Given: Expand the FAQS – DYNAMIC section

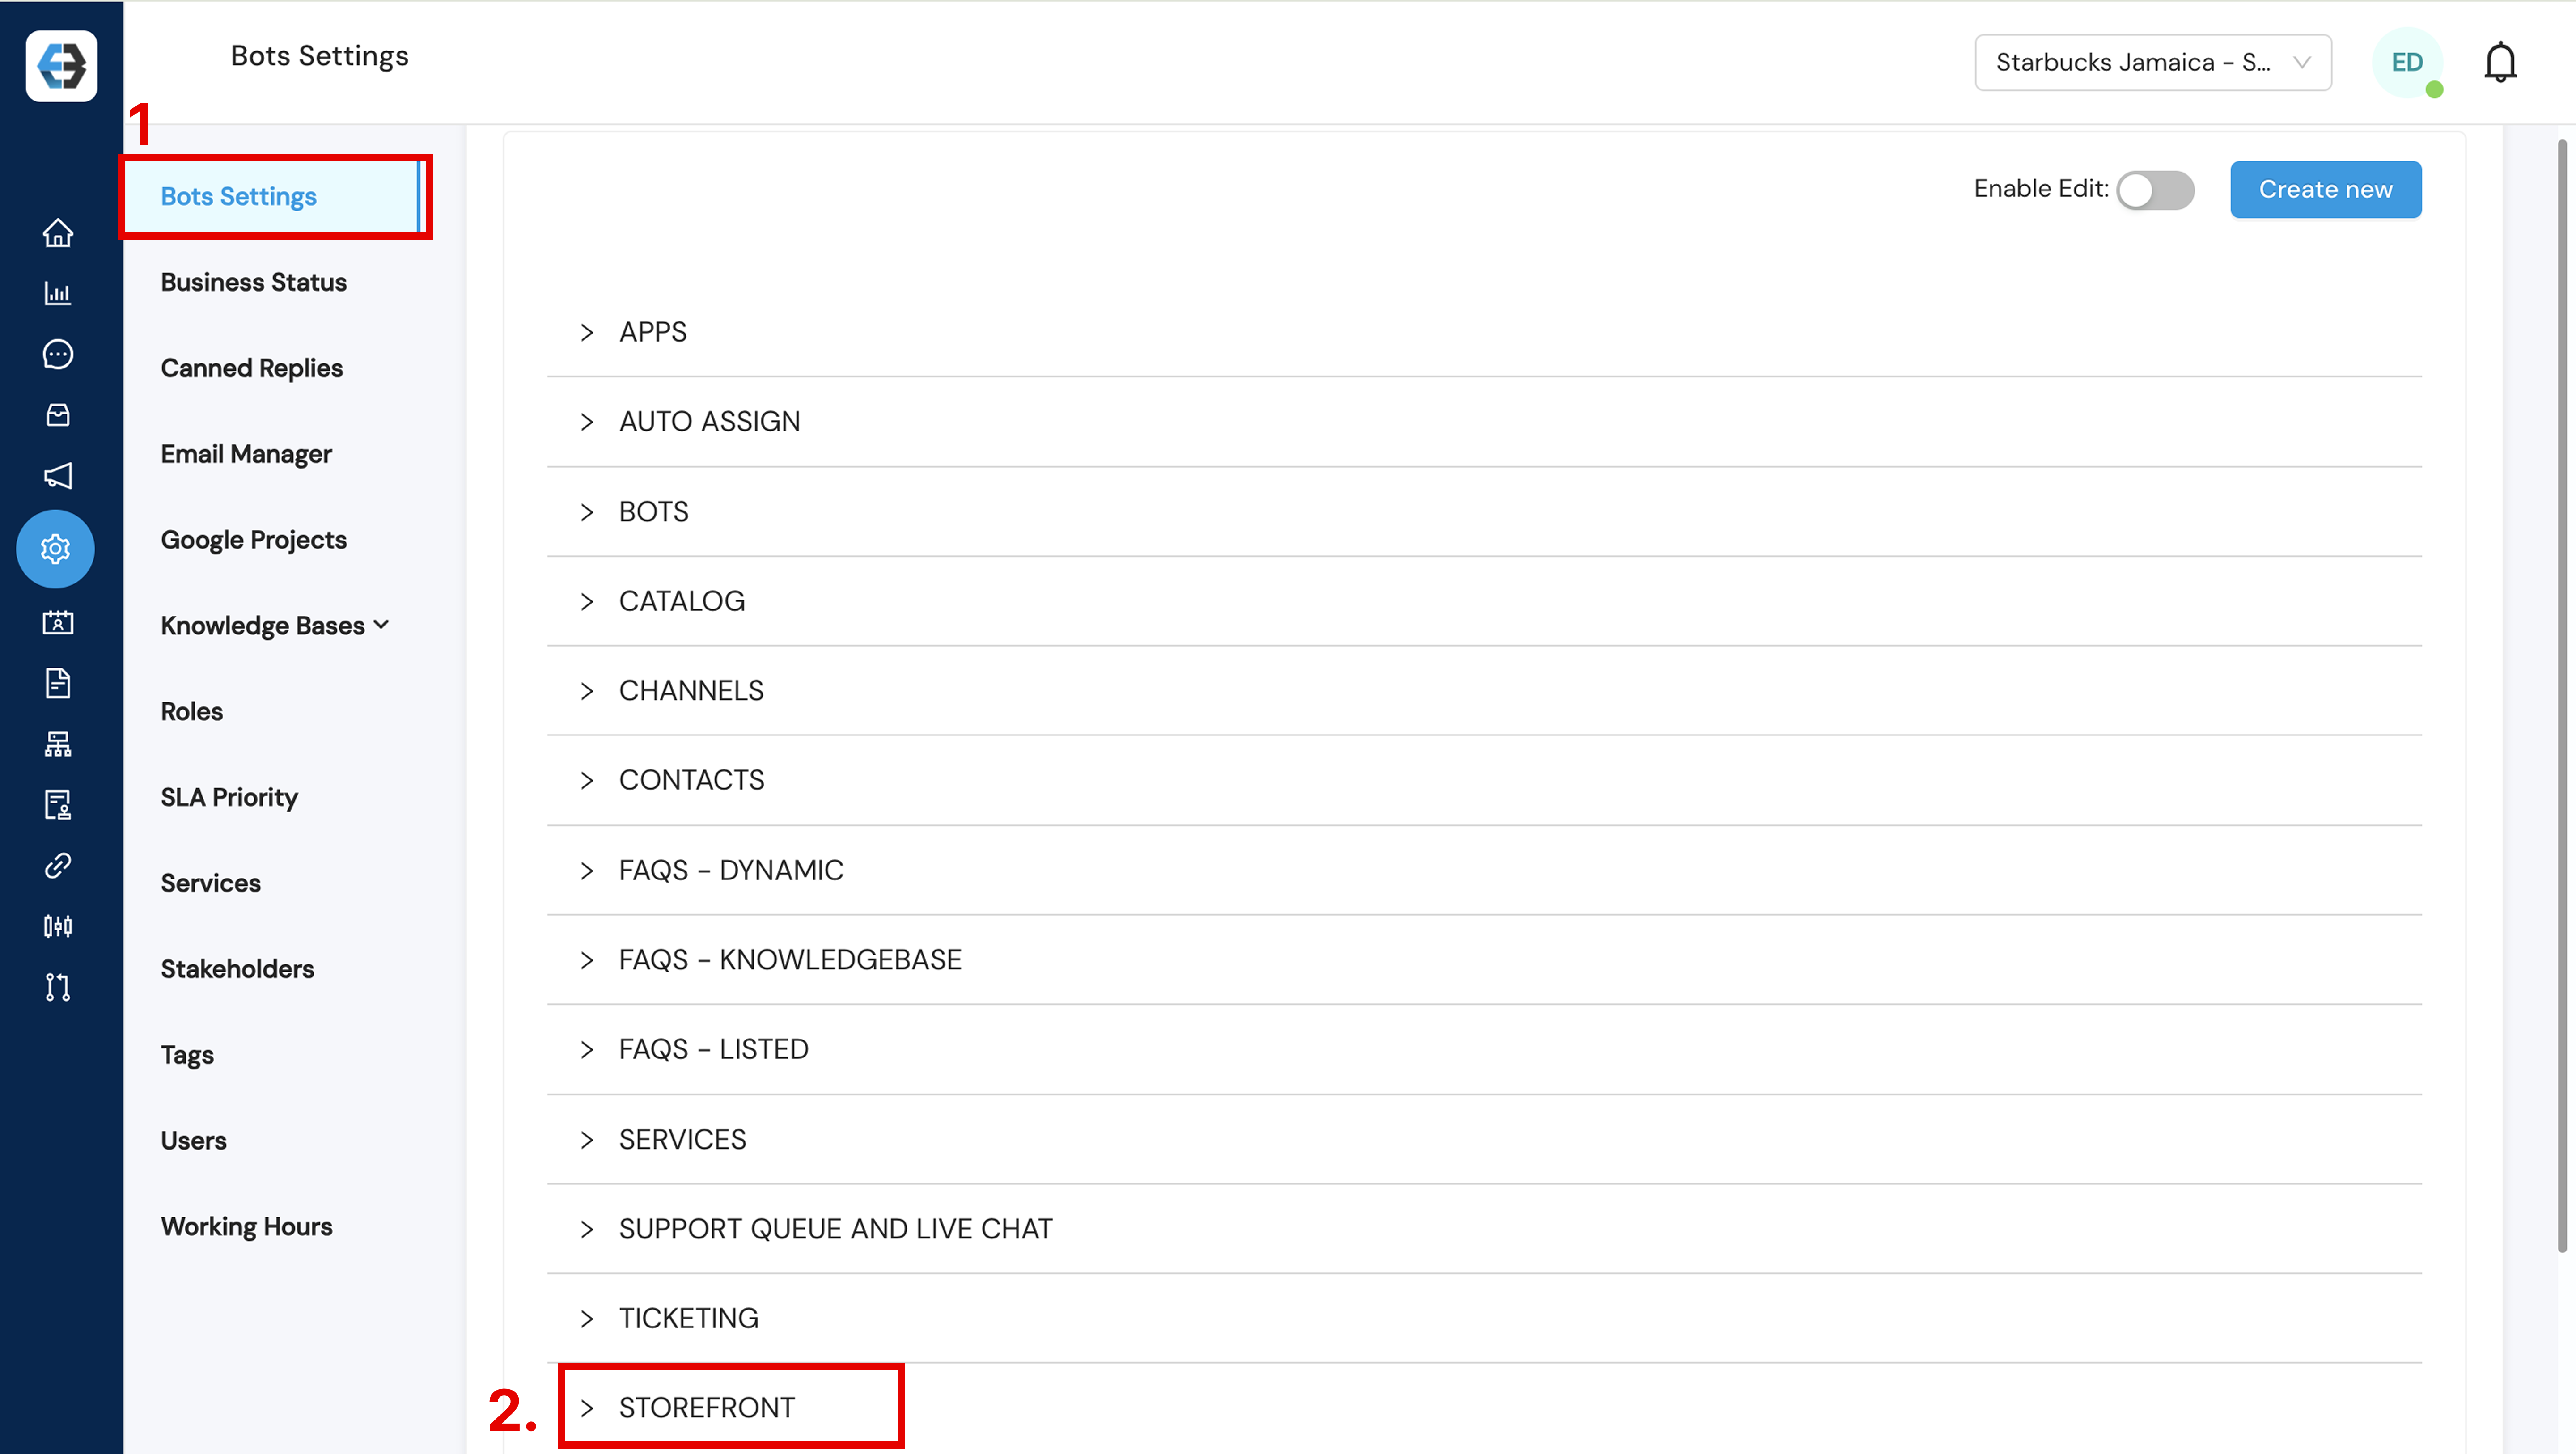Looking at the screenshot, I should (1484, 870).
